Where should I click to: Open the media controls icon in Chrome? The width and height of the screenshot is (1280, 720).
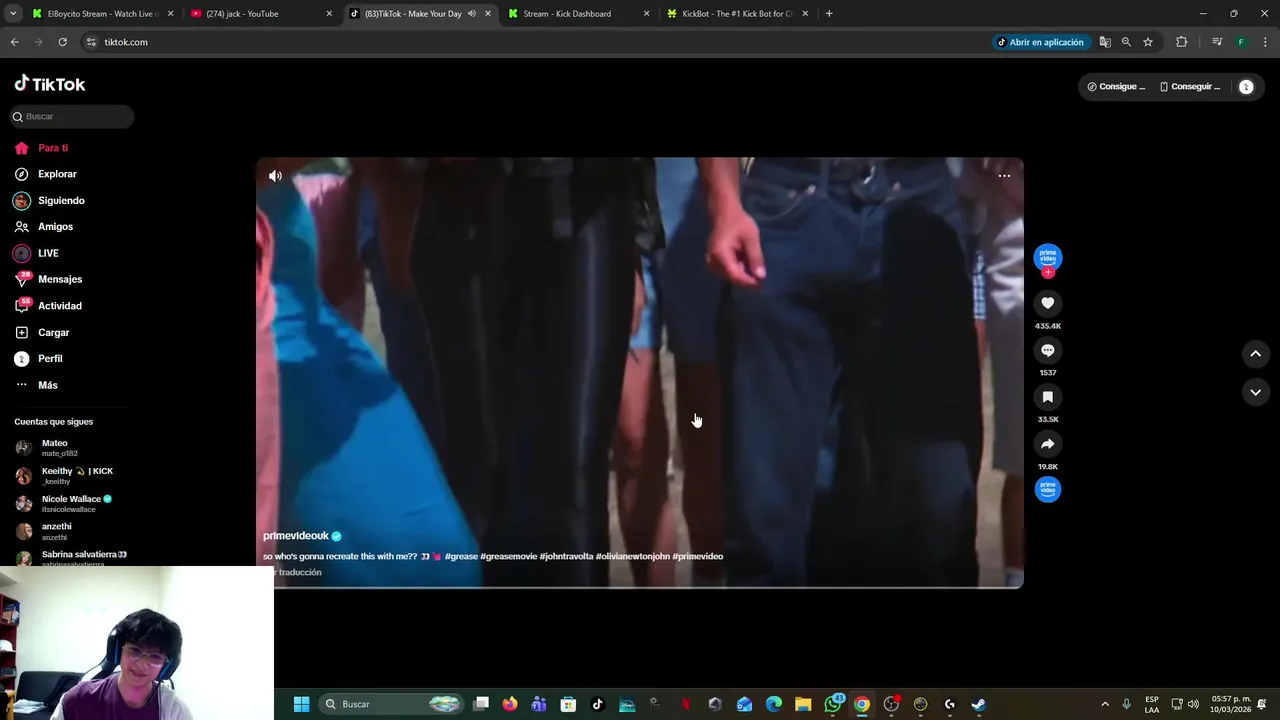click(1217, 42)
